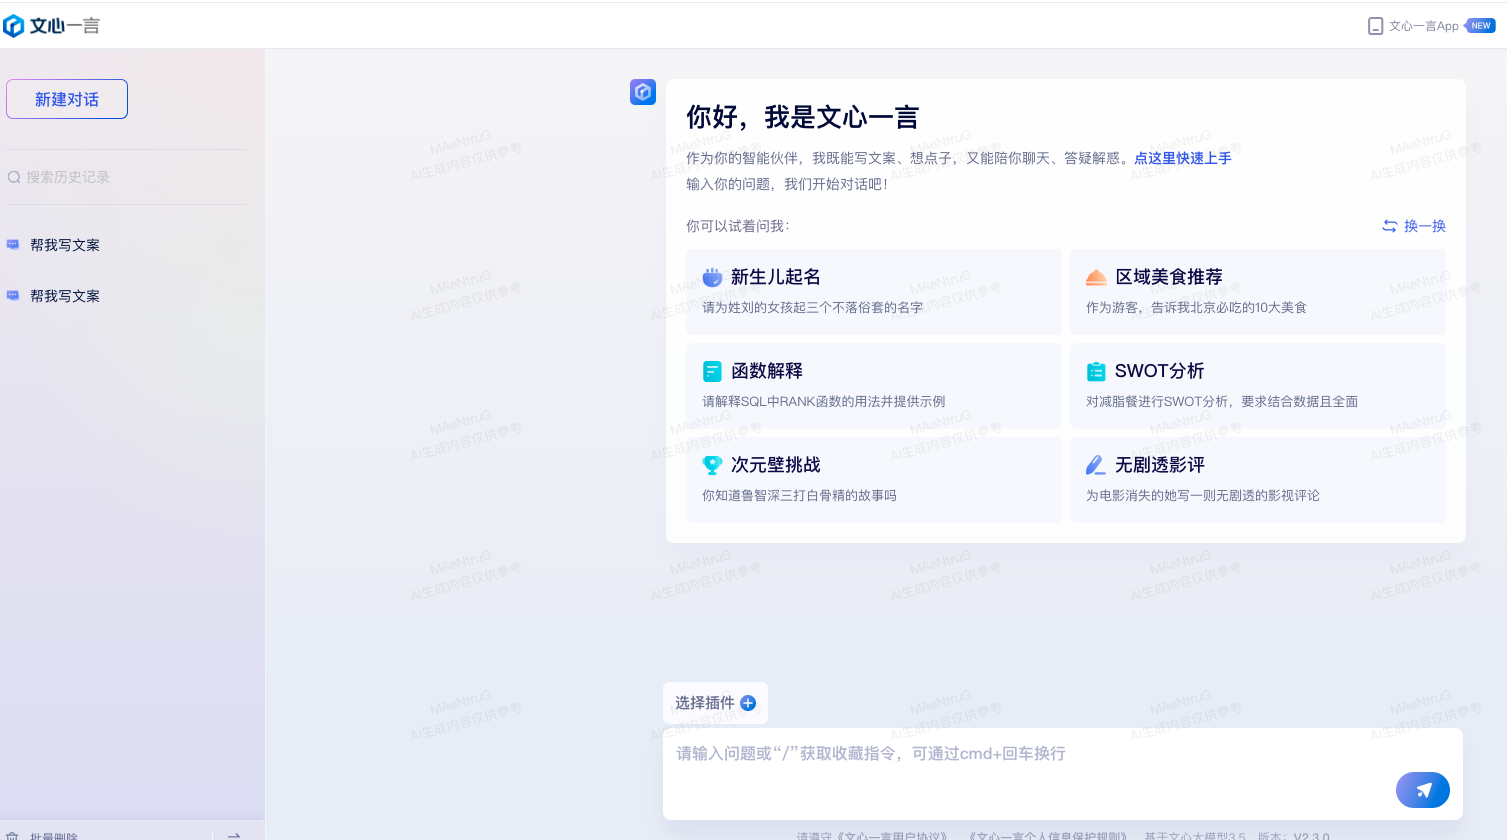Click 请解释SQL中RANK函数的用法并提供示例 text
1507x840 pixels.
click(823, 402)
